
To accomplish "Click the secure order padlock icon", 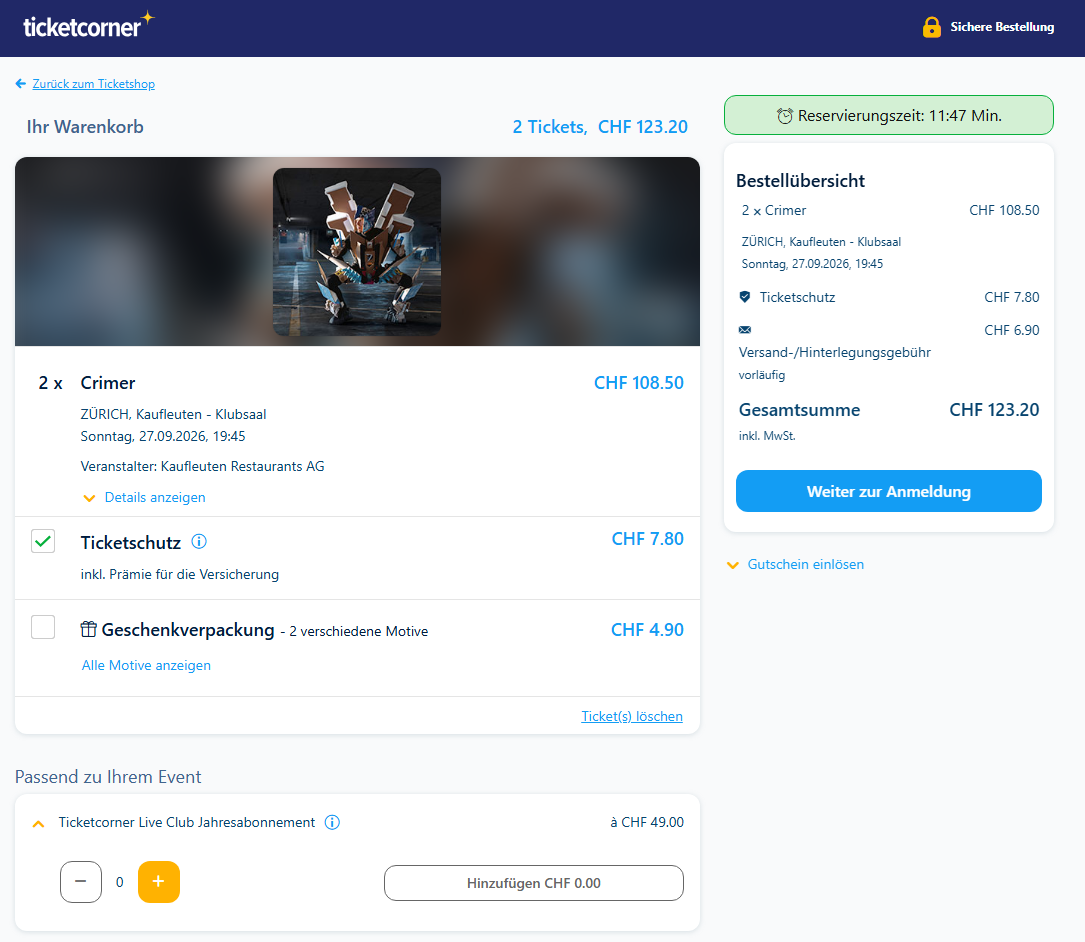I will pos(932,27).
